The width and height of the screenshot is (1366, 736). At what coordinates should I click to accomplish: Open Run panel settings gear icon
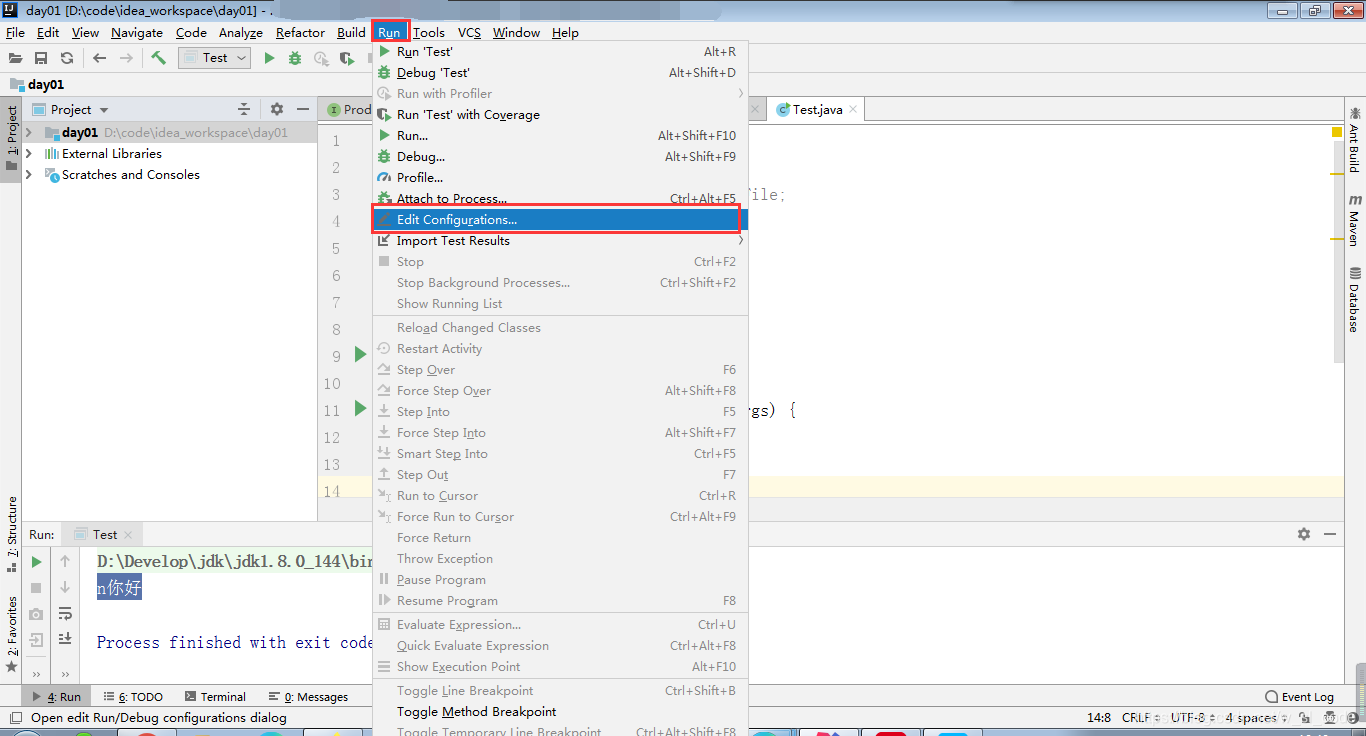[x=1304, y=534]
